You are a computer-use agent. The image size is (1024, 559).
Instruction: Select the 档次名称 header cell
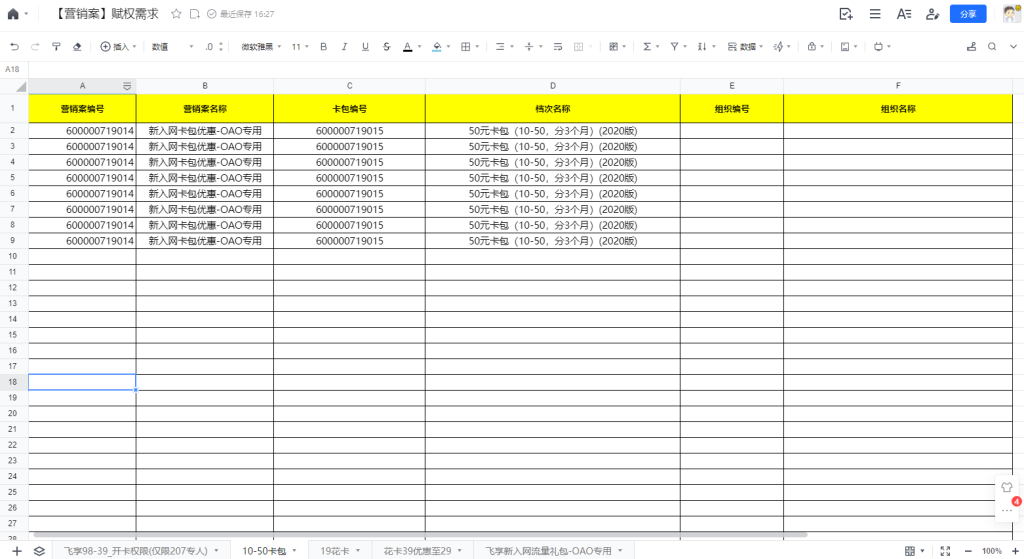(x=552, y=108)
